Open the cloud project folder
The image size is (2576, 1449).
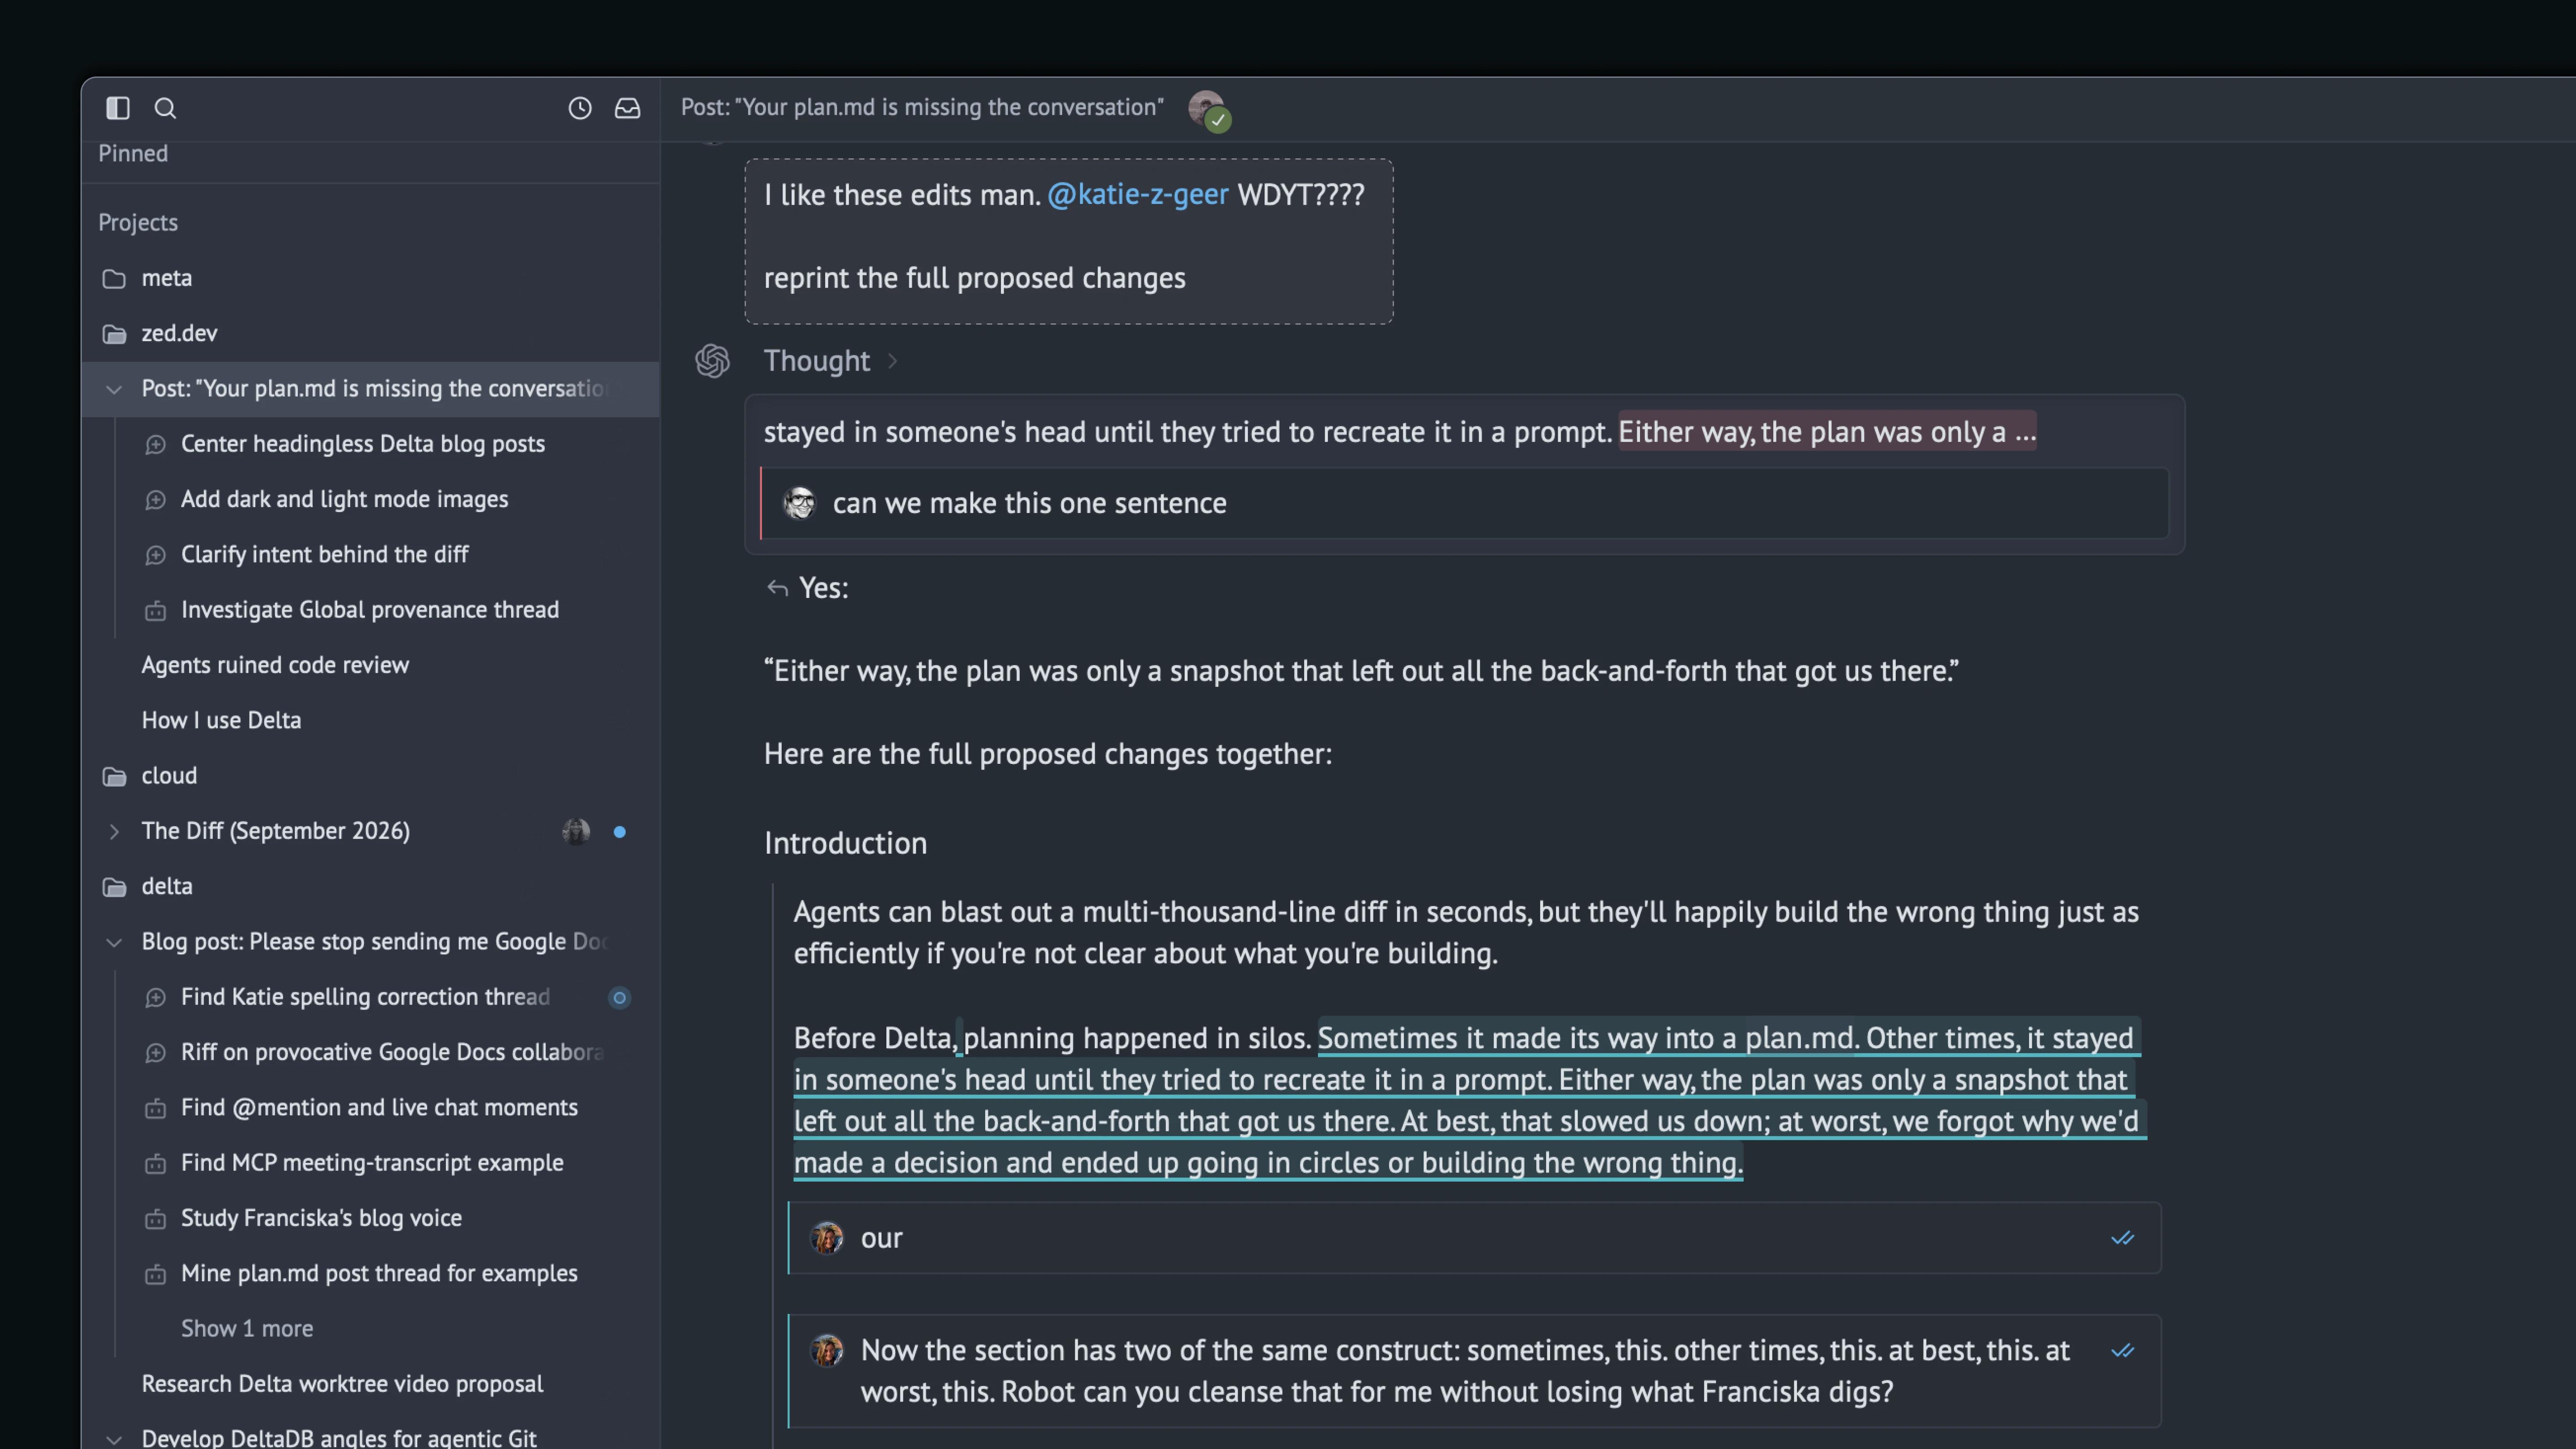coord(370,776)
